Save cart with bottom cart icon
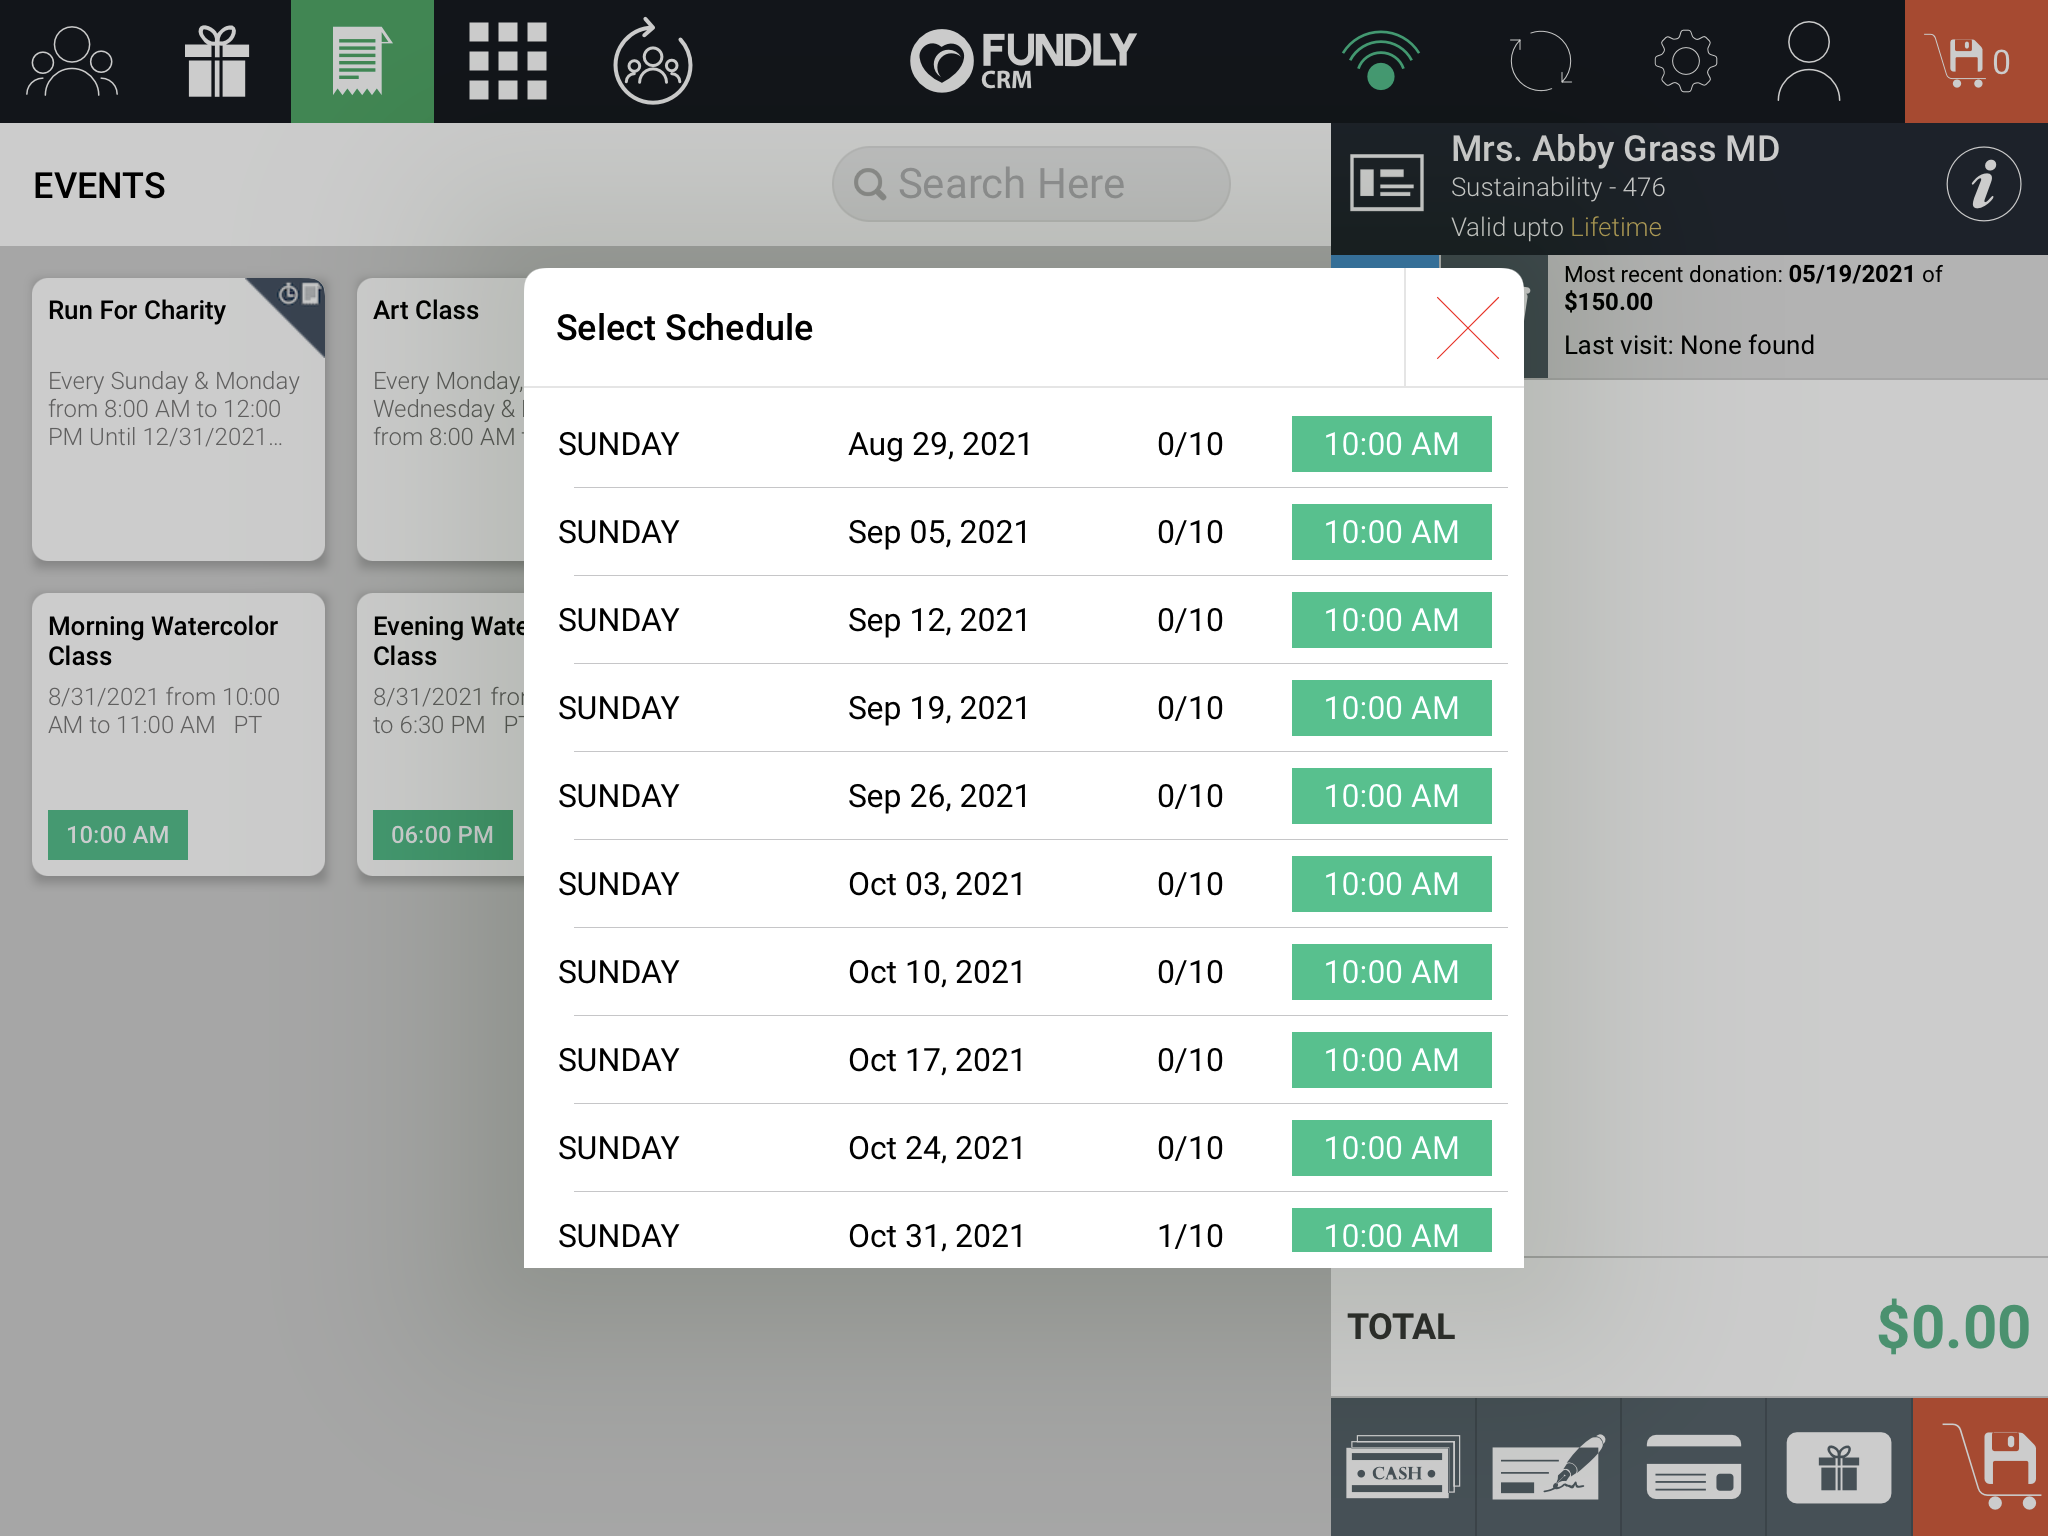Screen dimensions: 2048x1536 1980,1467
